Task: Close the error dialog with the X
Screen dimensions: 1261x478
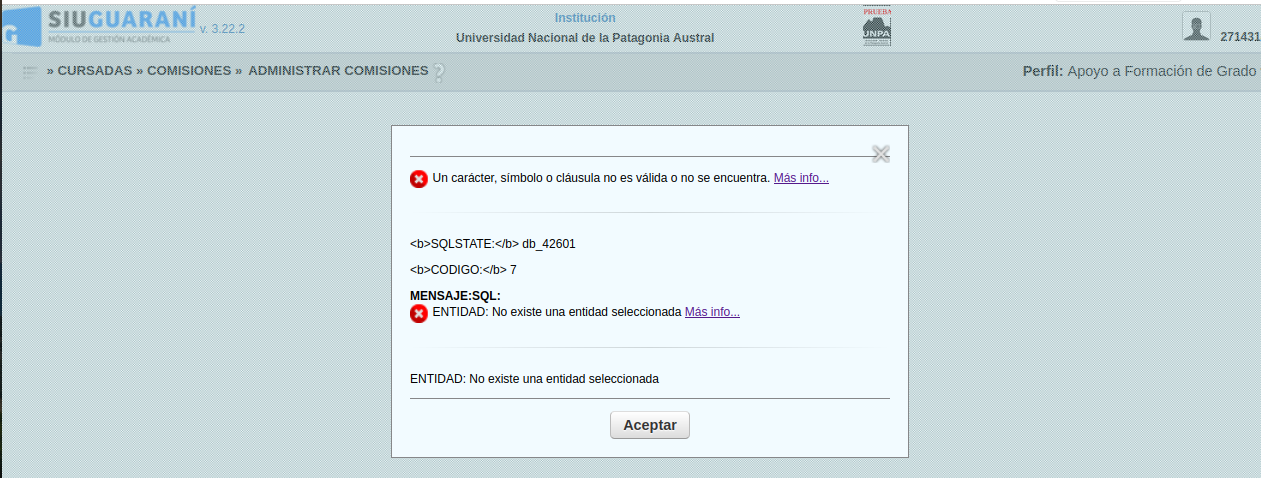Action: click(x=880, y=153)
